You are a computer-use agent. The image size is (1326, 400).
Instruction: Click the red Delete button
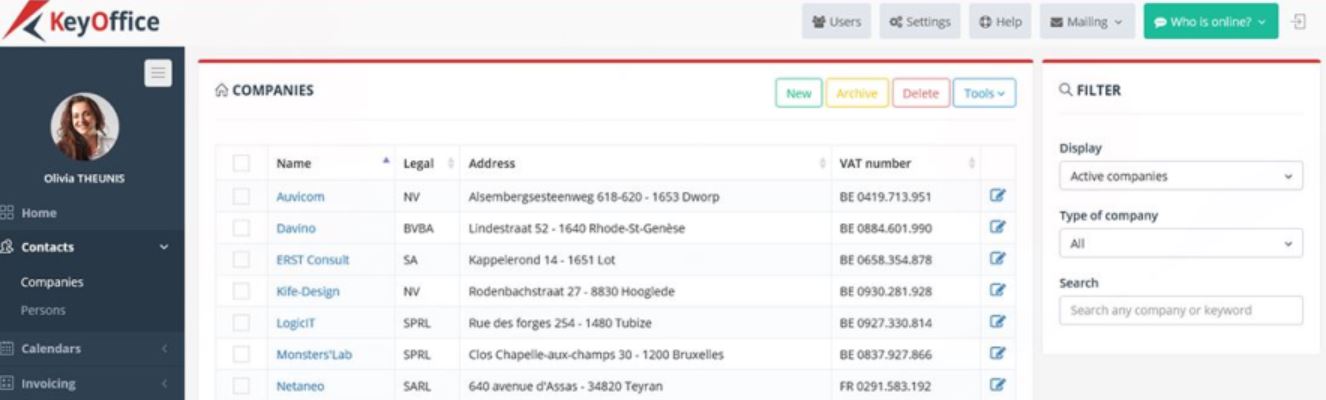pos(921,93)
